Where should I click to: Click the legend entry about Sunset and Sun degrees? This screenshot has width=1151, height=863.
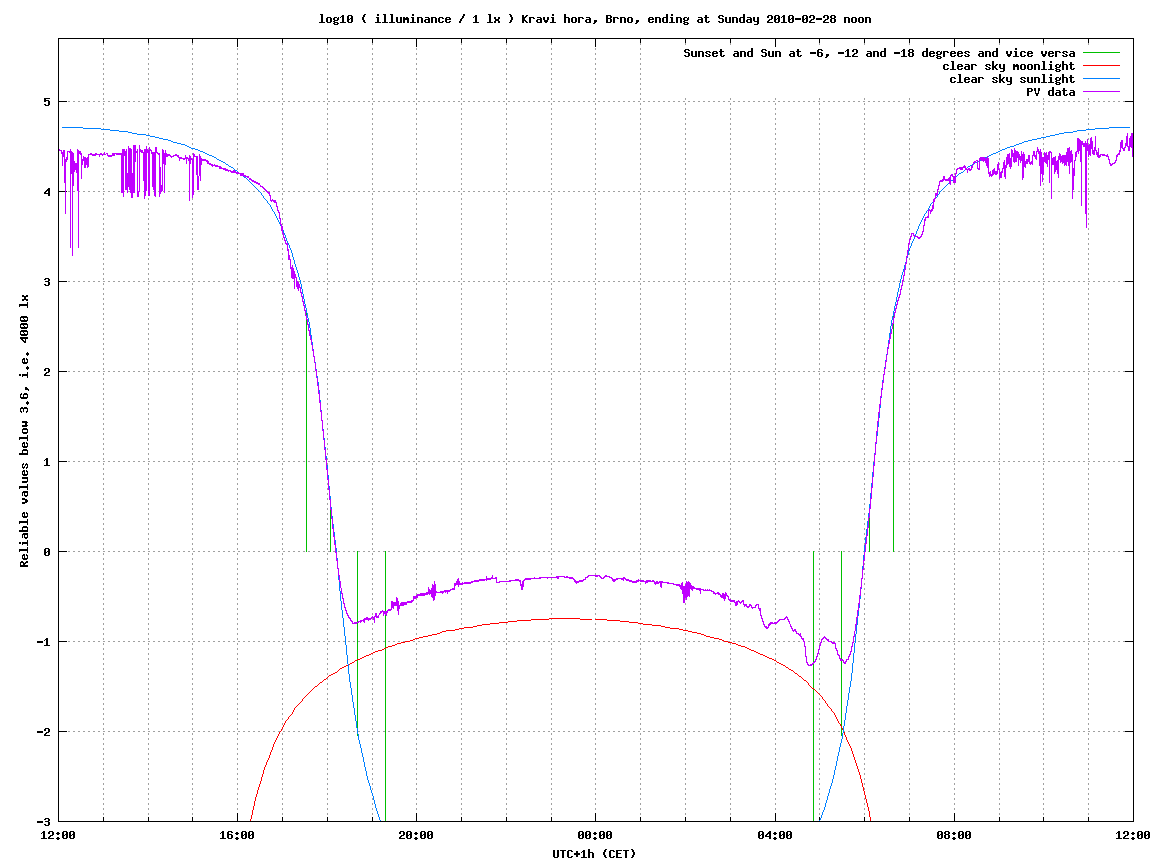(879, 54)
